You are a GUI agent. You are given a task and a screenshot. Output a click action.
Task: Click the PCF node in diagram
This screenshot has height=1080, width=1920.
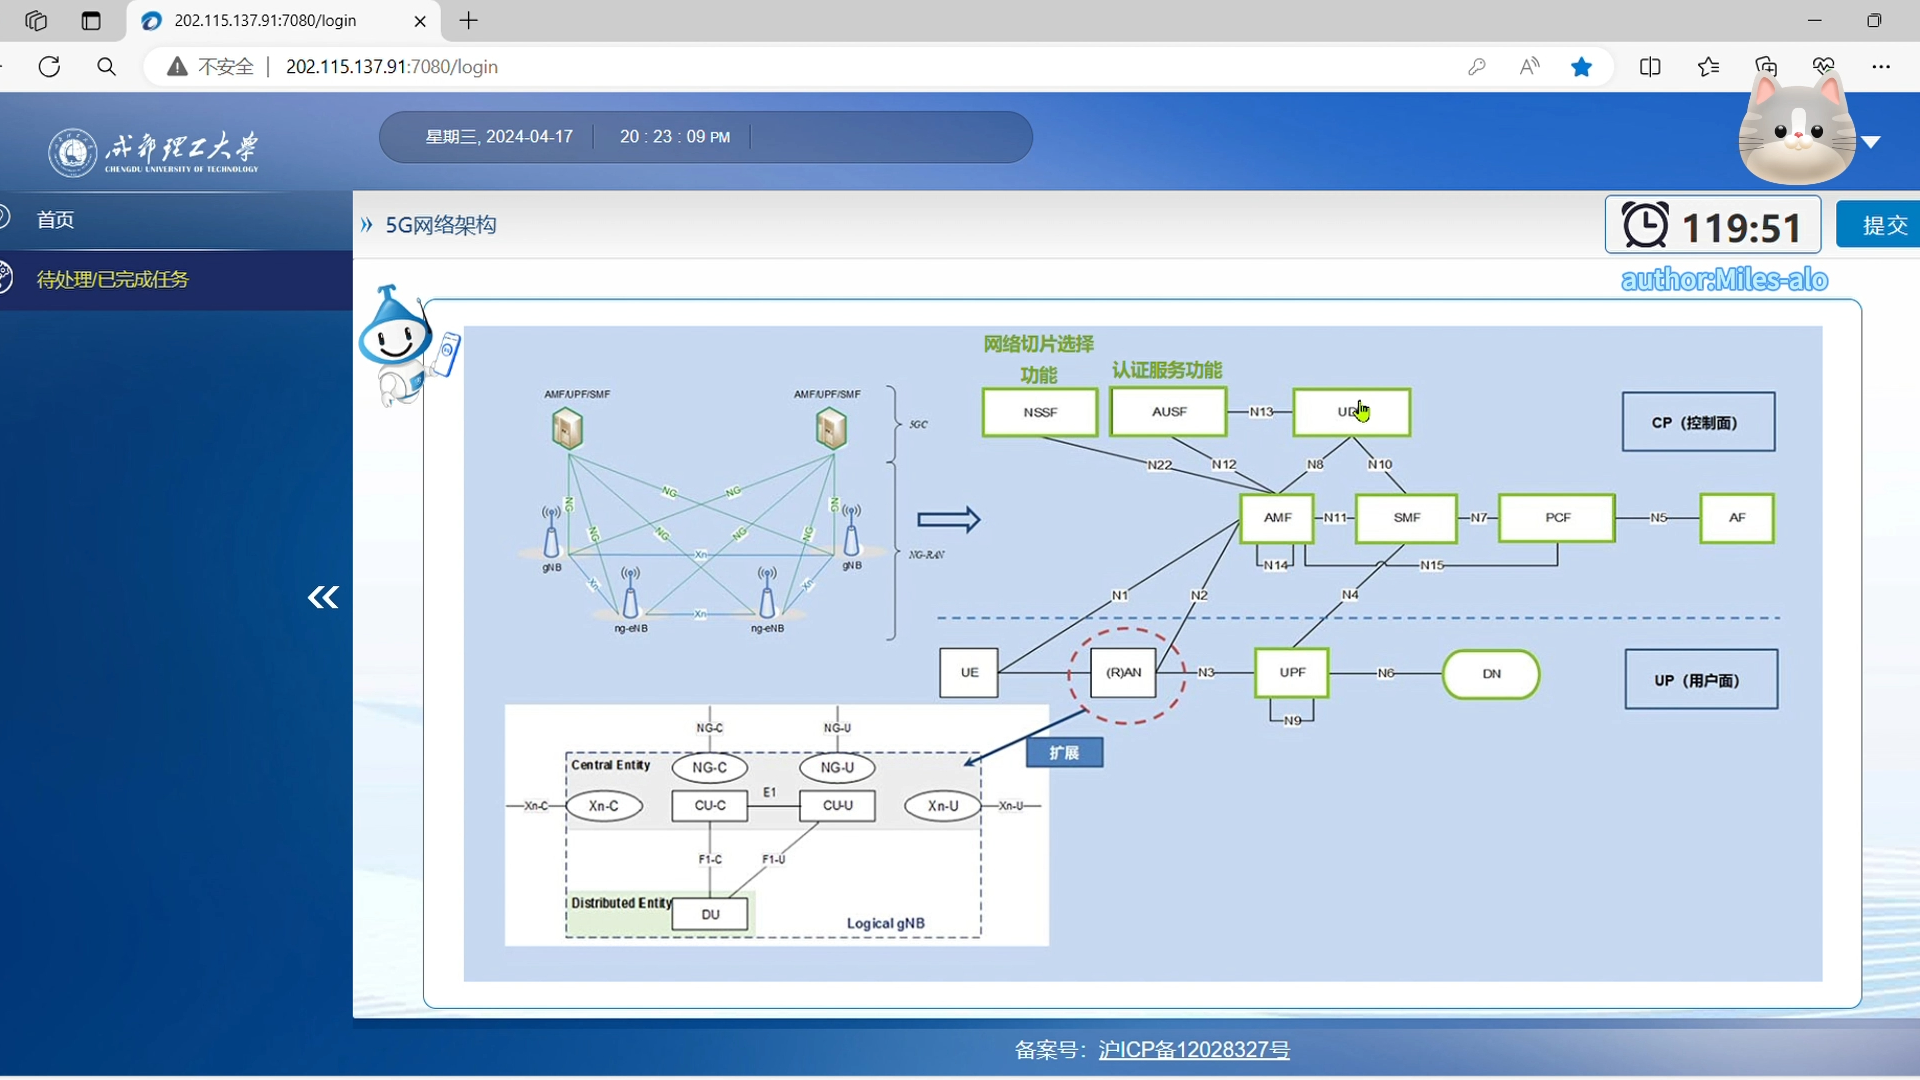click(x=1557, y=518)
